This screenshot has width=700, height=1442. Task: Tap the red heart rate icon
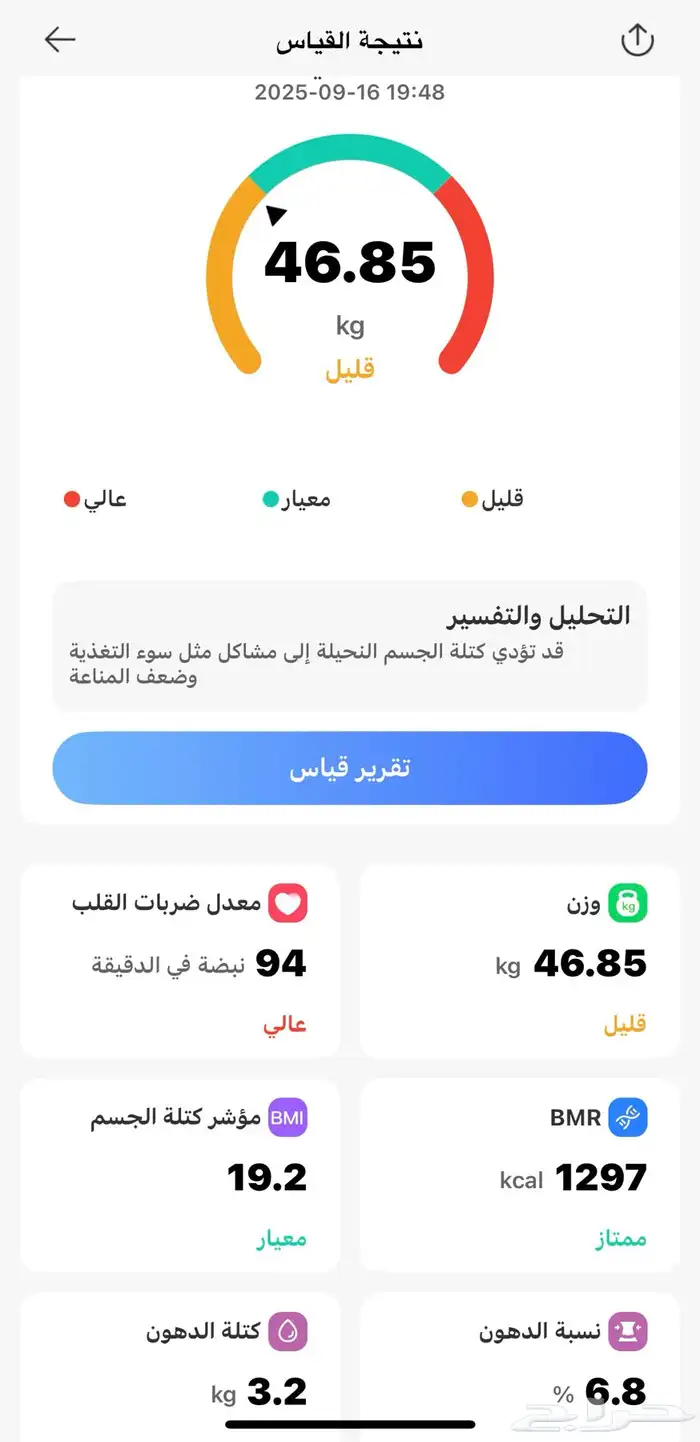[x=288, y=904]
